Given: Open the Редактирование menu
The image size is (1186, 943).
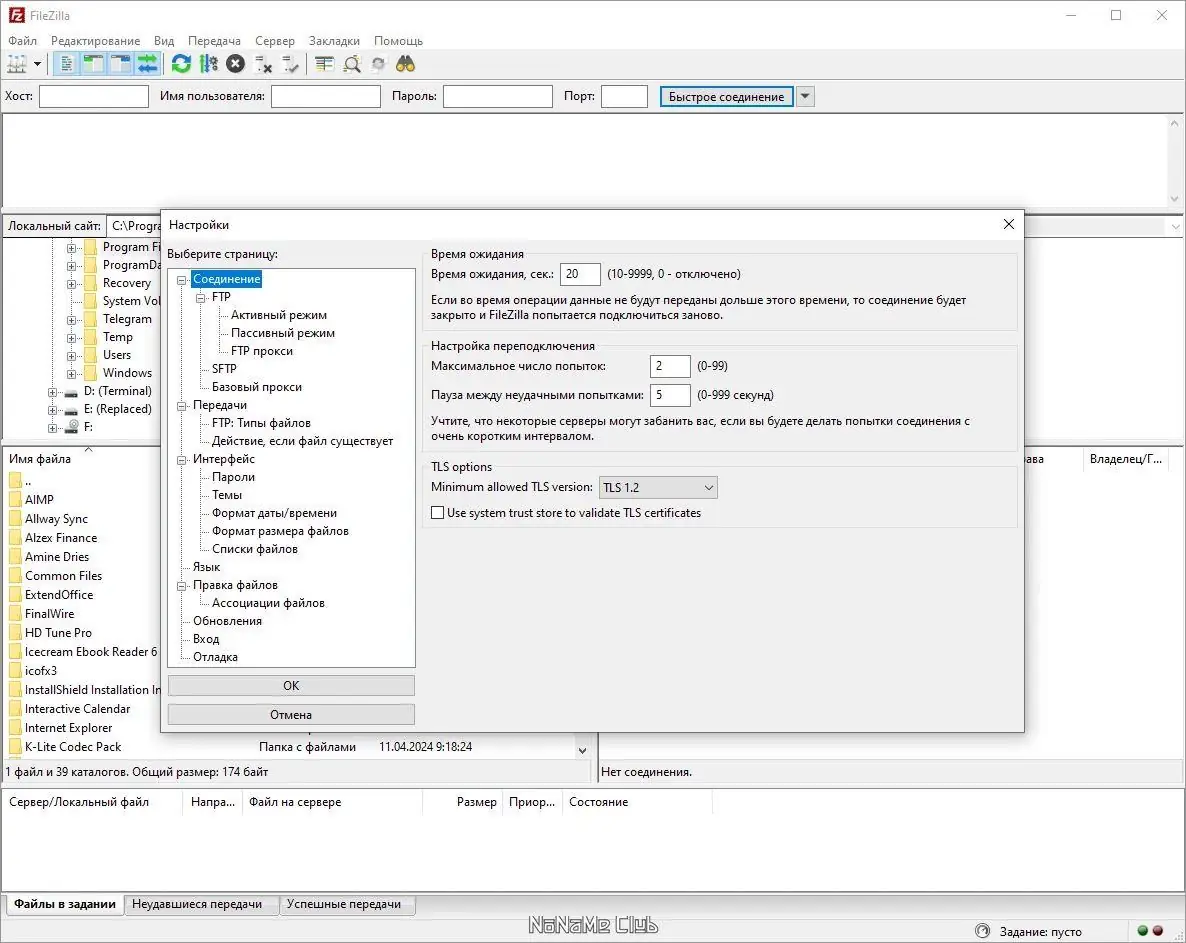Looking at the screenshot, I should 95,41.
